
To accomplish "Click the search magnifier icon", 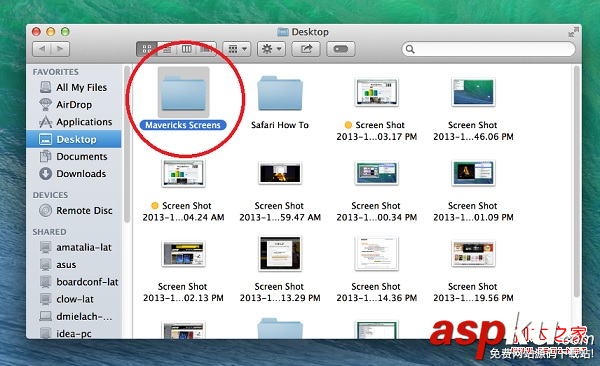I will [410, 49].
